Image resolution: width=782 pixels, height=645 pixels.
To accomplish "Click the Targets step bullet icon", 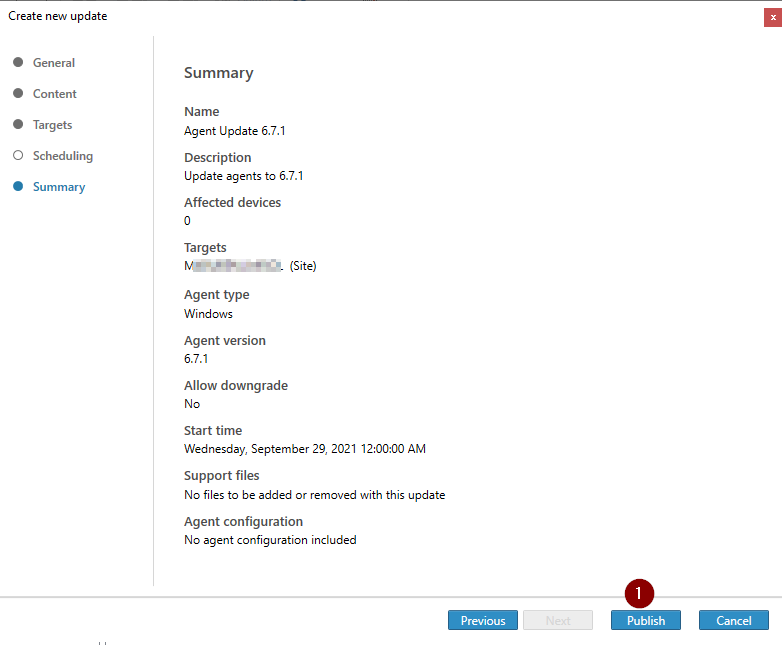I will coord(18,124).
